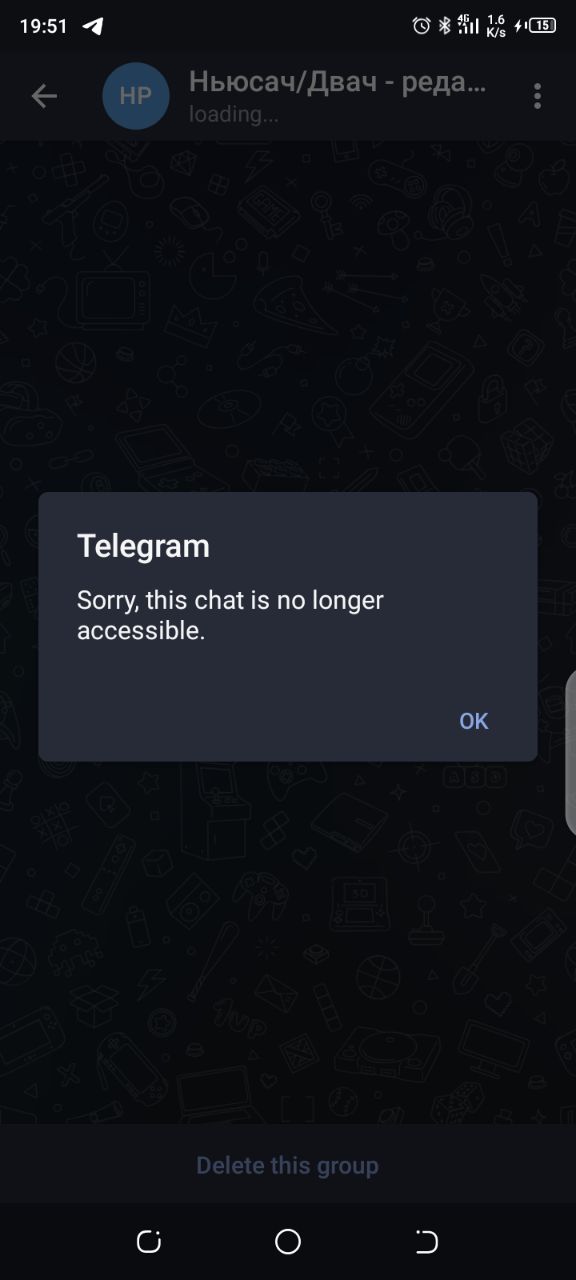Tap the Bluetooth status icon
Image resolution: width=576 pixels, height=1280 pixels.
(445, 26)
